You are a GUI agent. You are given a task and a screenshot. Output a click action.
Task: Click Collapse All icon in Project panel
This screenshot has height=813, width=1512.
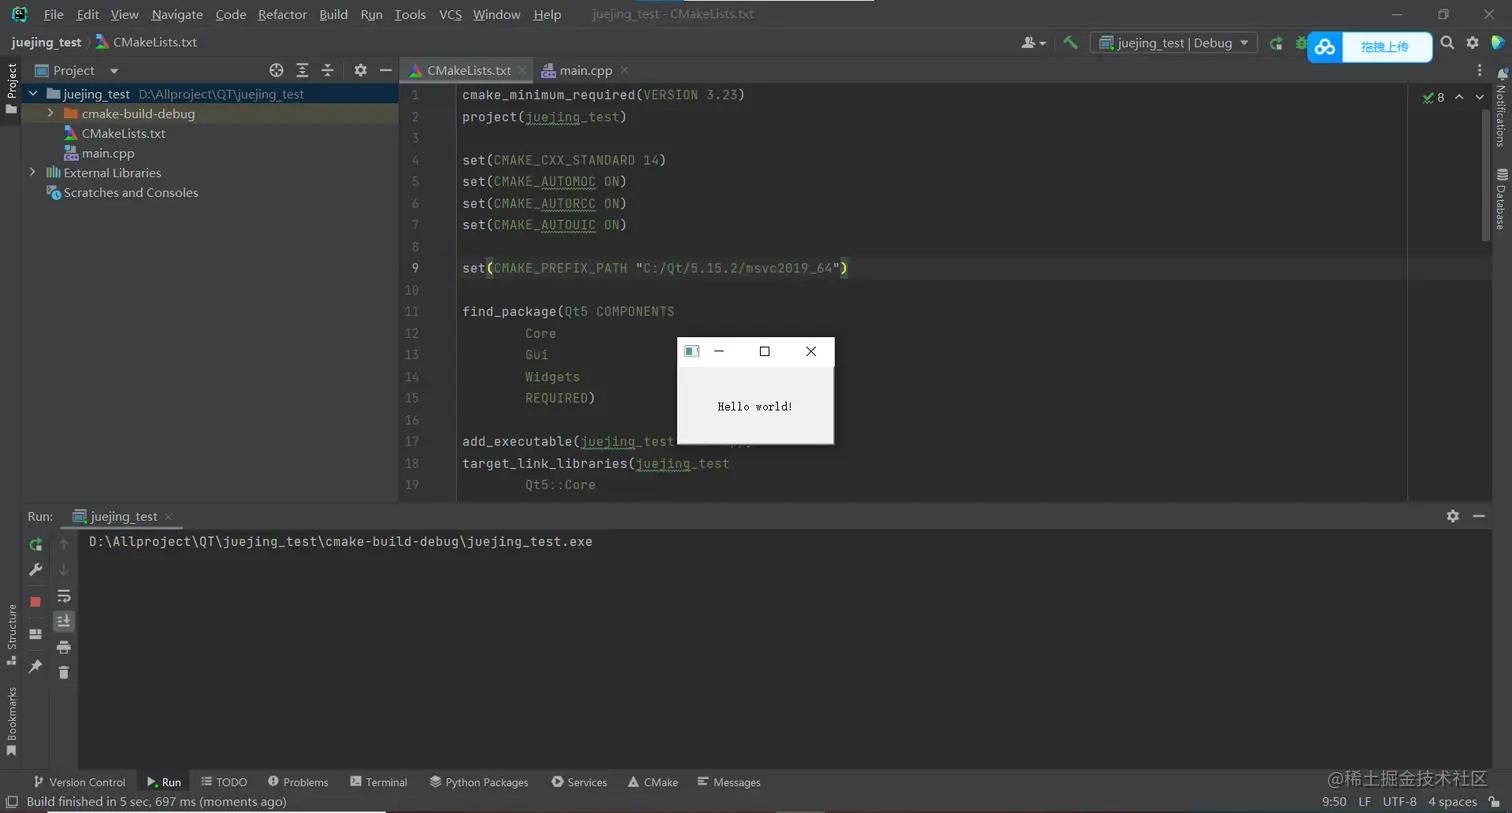[327, 70]
